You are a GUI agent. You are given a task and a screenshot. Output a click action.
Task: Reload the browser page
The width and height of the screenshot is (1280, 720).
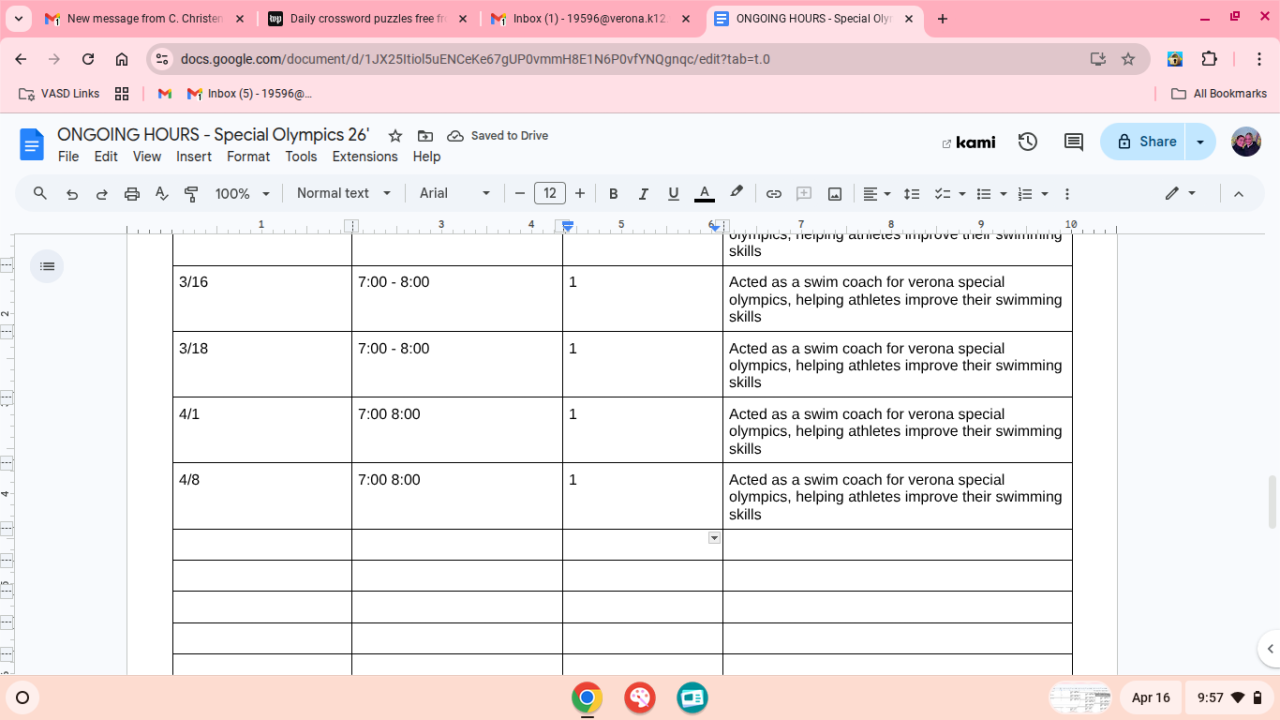(x=88, y=59)
